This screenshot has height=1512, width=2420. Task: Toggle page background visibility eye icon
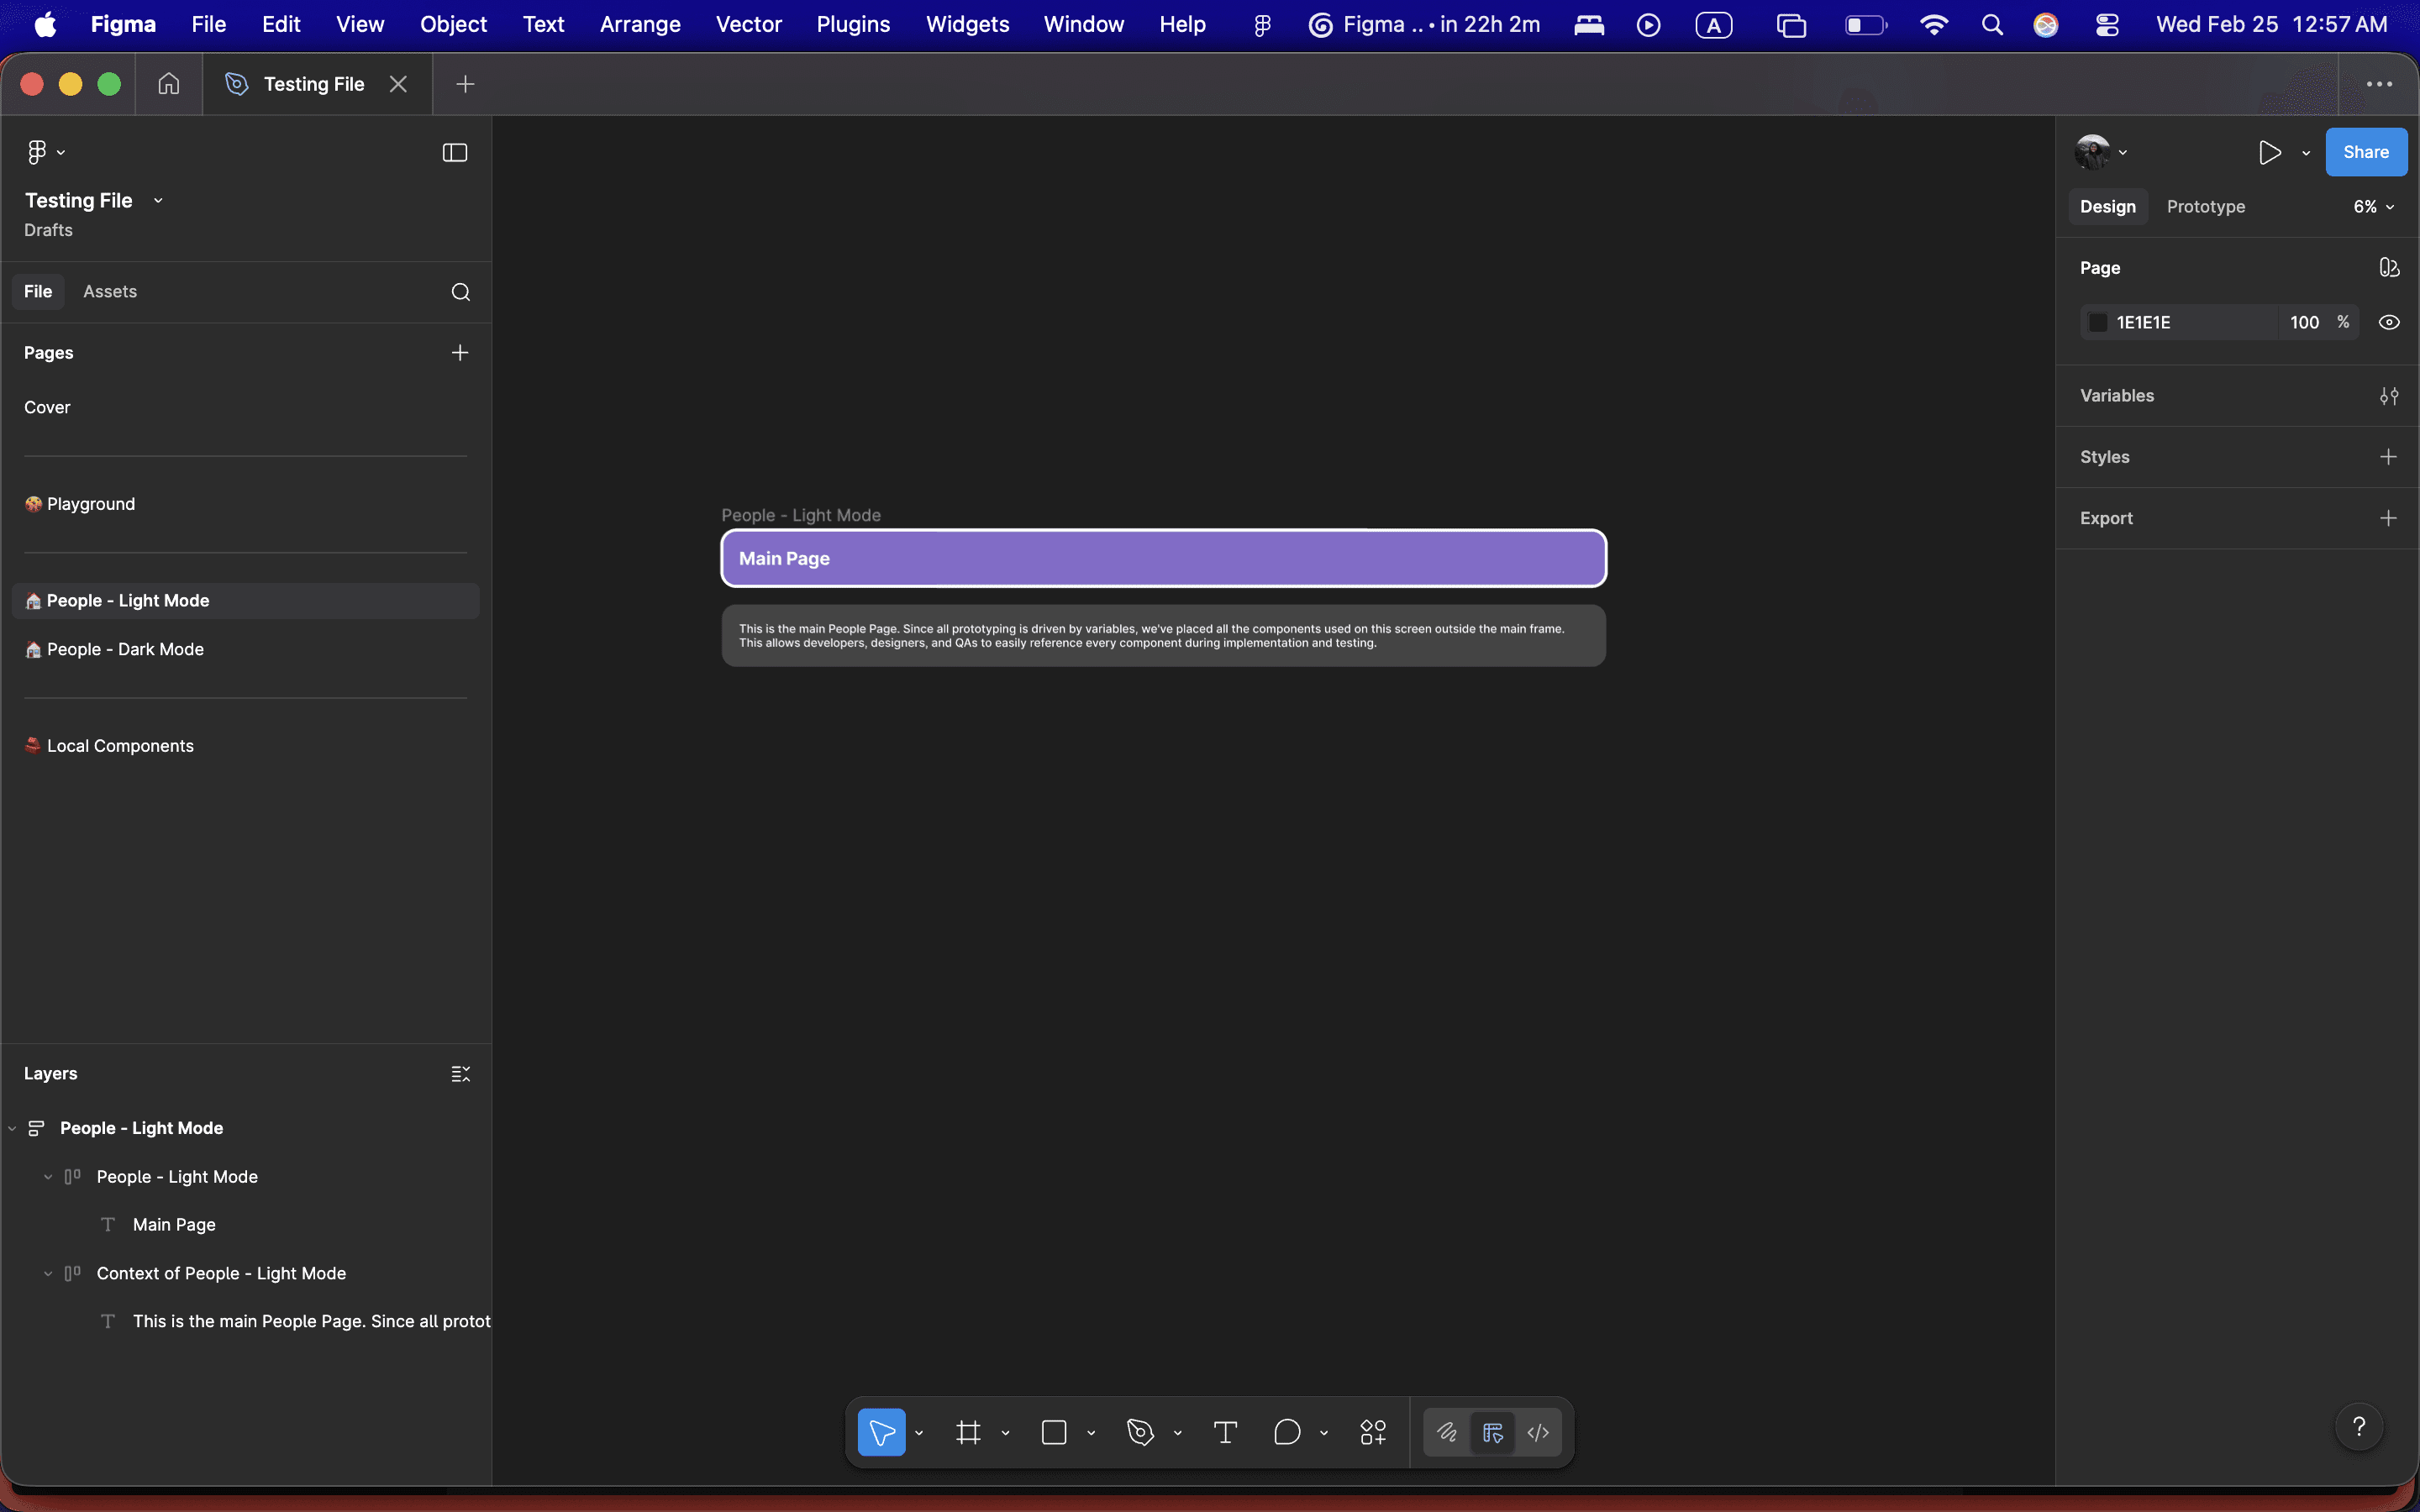click(2389, 322)
